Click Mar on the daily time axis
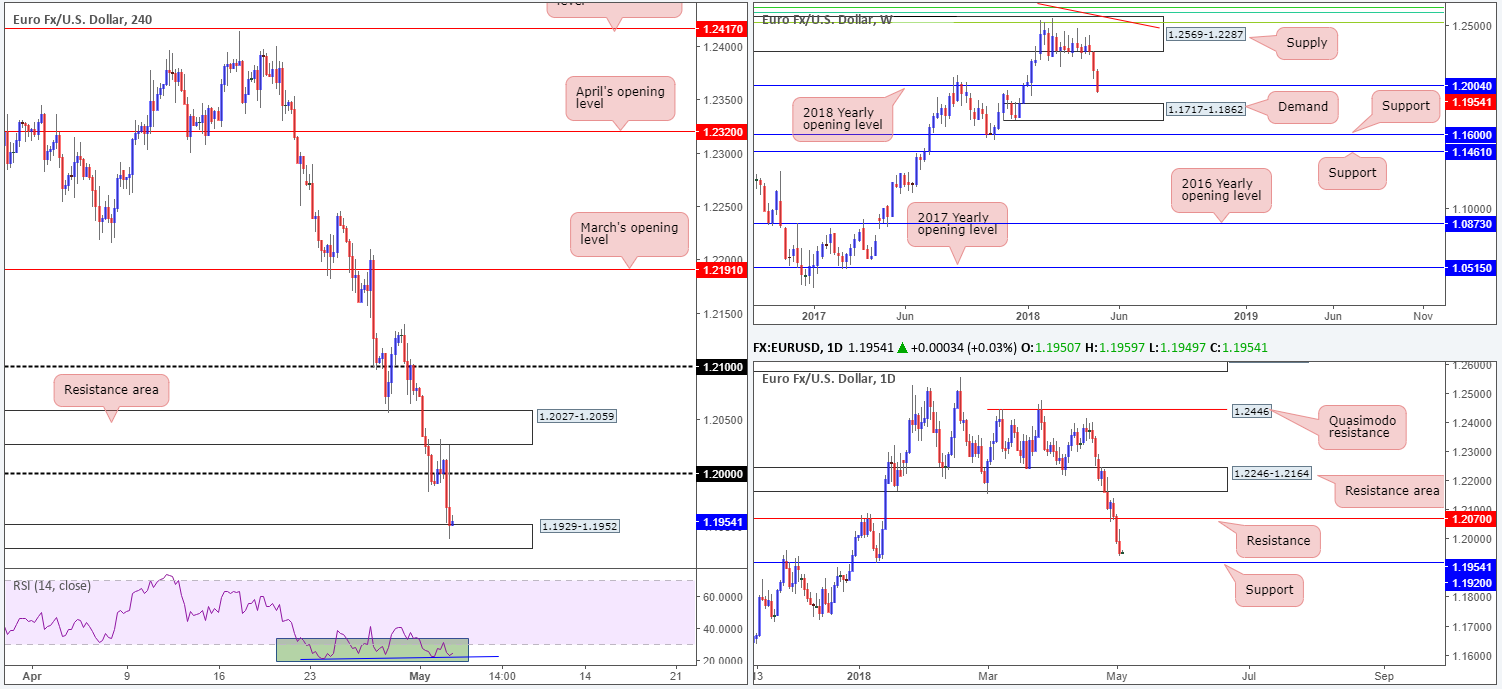Image resolution: width=1502 pixels, height=689 pixels. click(x=987, y=677)
